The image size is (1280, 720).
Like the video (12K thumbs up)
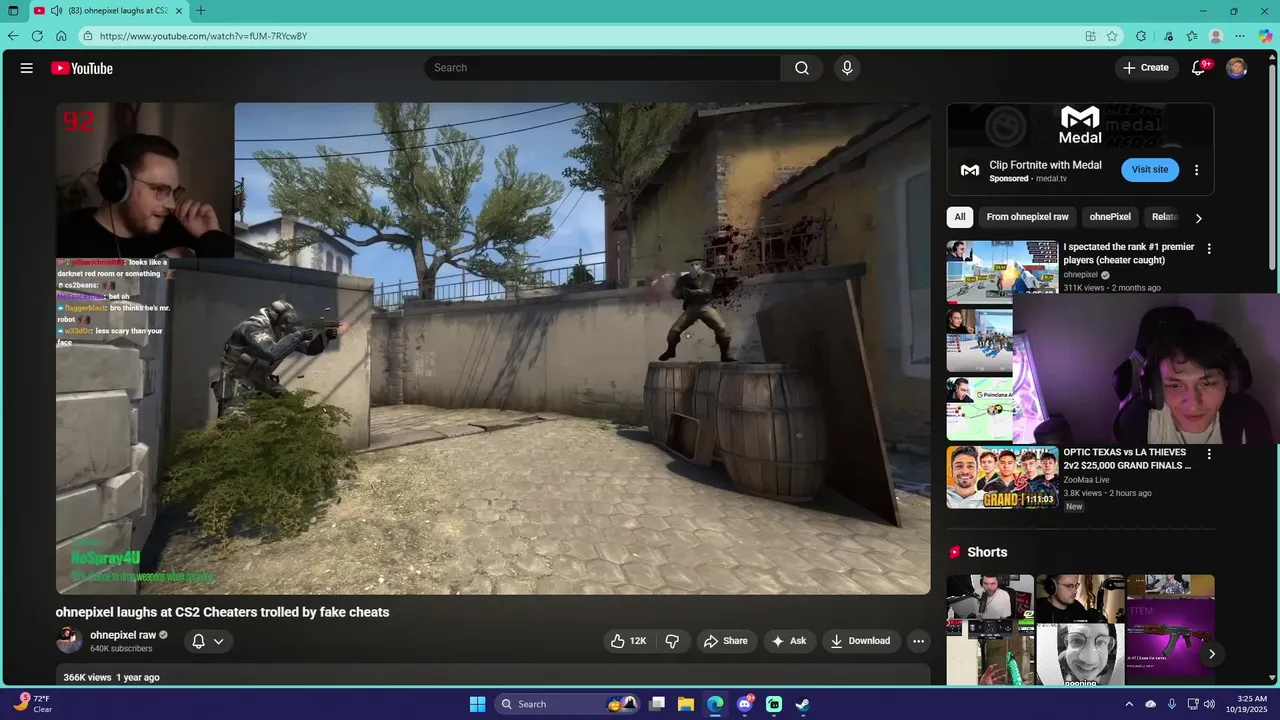point(628,641)
